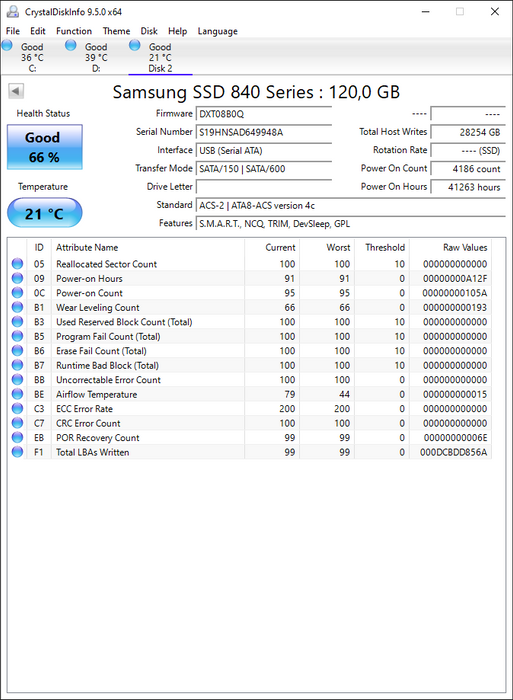
Task: Click status icon of POR Recovery Count row
Action: pyautogui.click(x=17, y=438)
